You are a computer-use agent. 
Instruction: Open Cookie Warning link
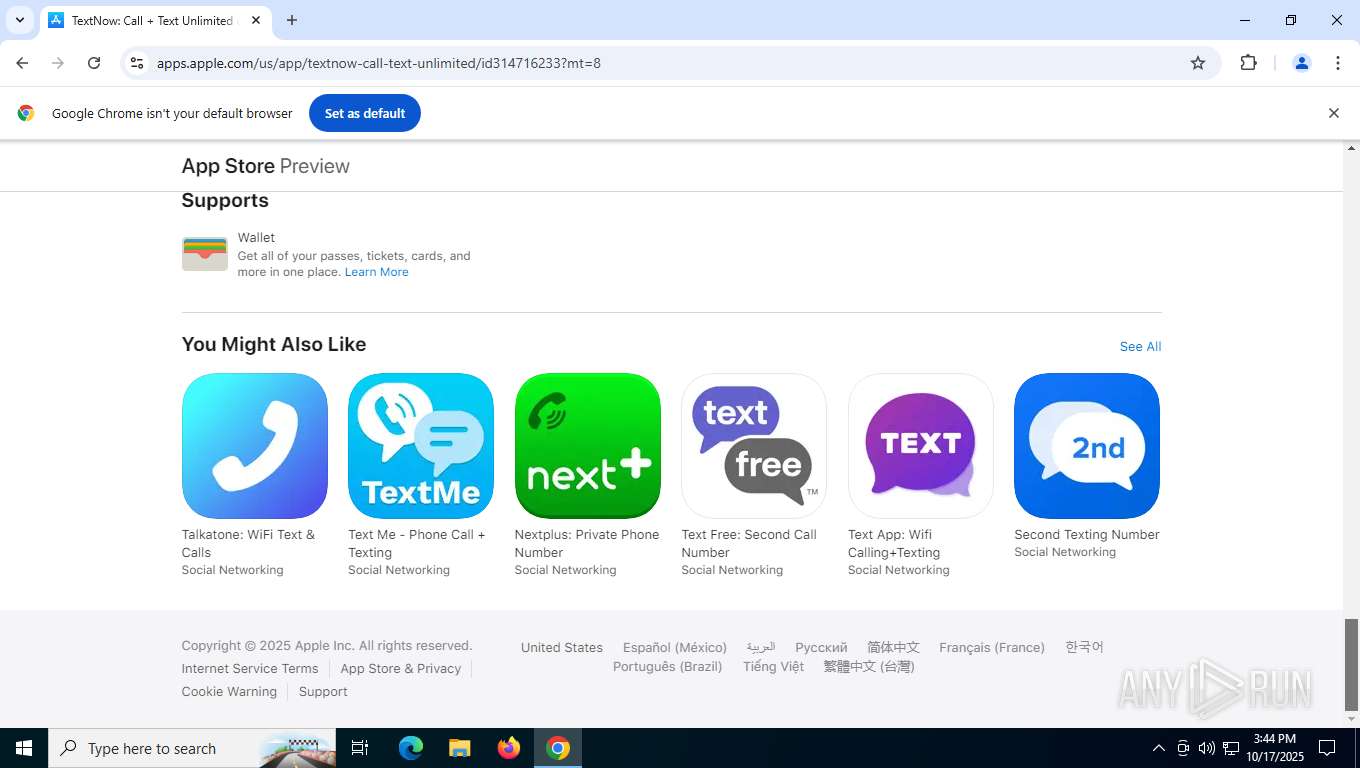pos(229,692)
